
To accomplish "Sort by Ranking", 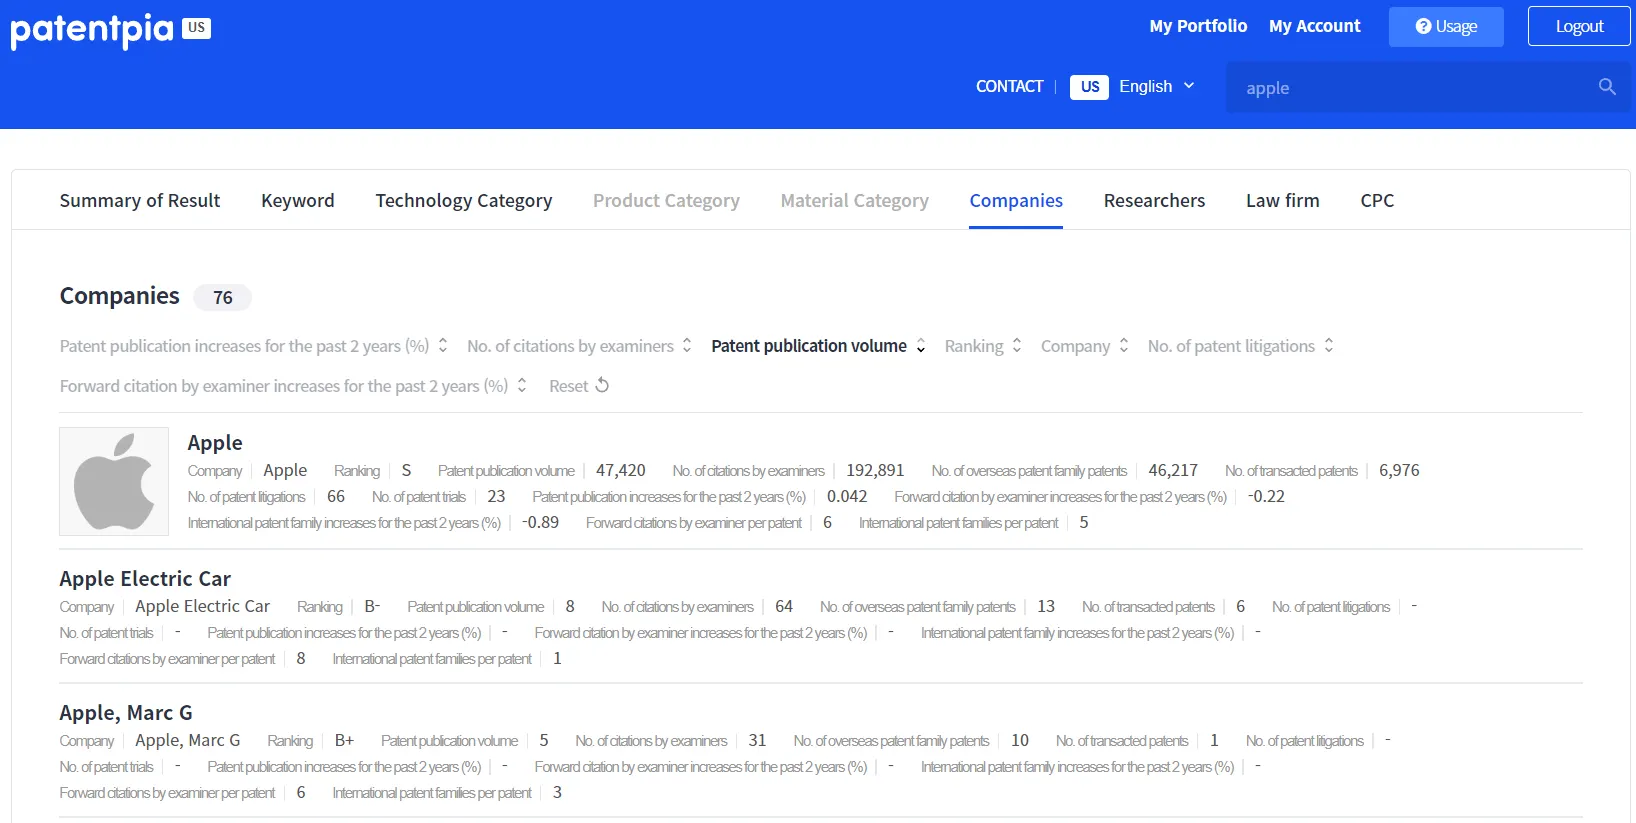I will [x=983, y=346].
